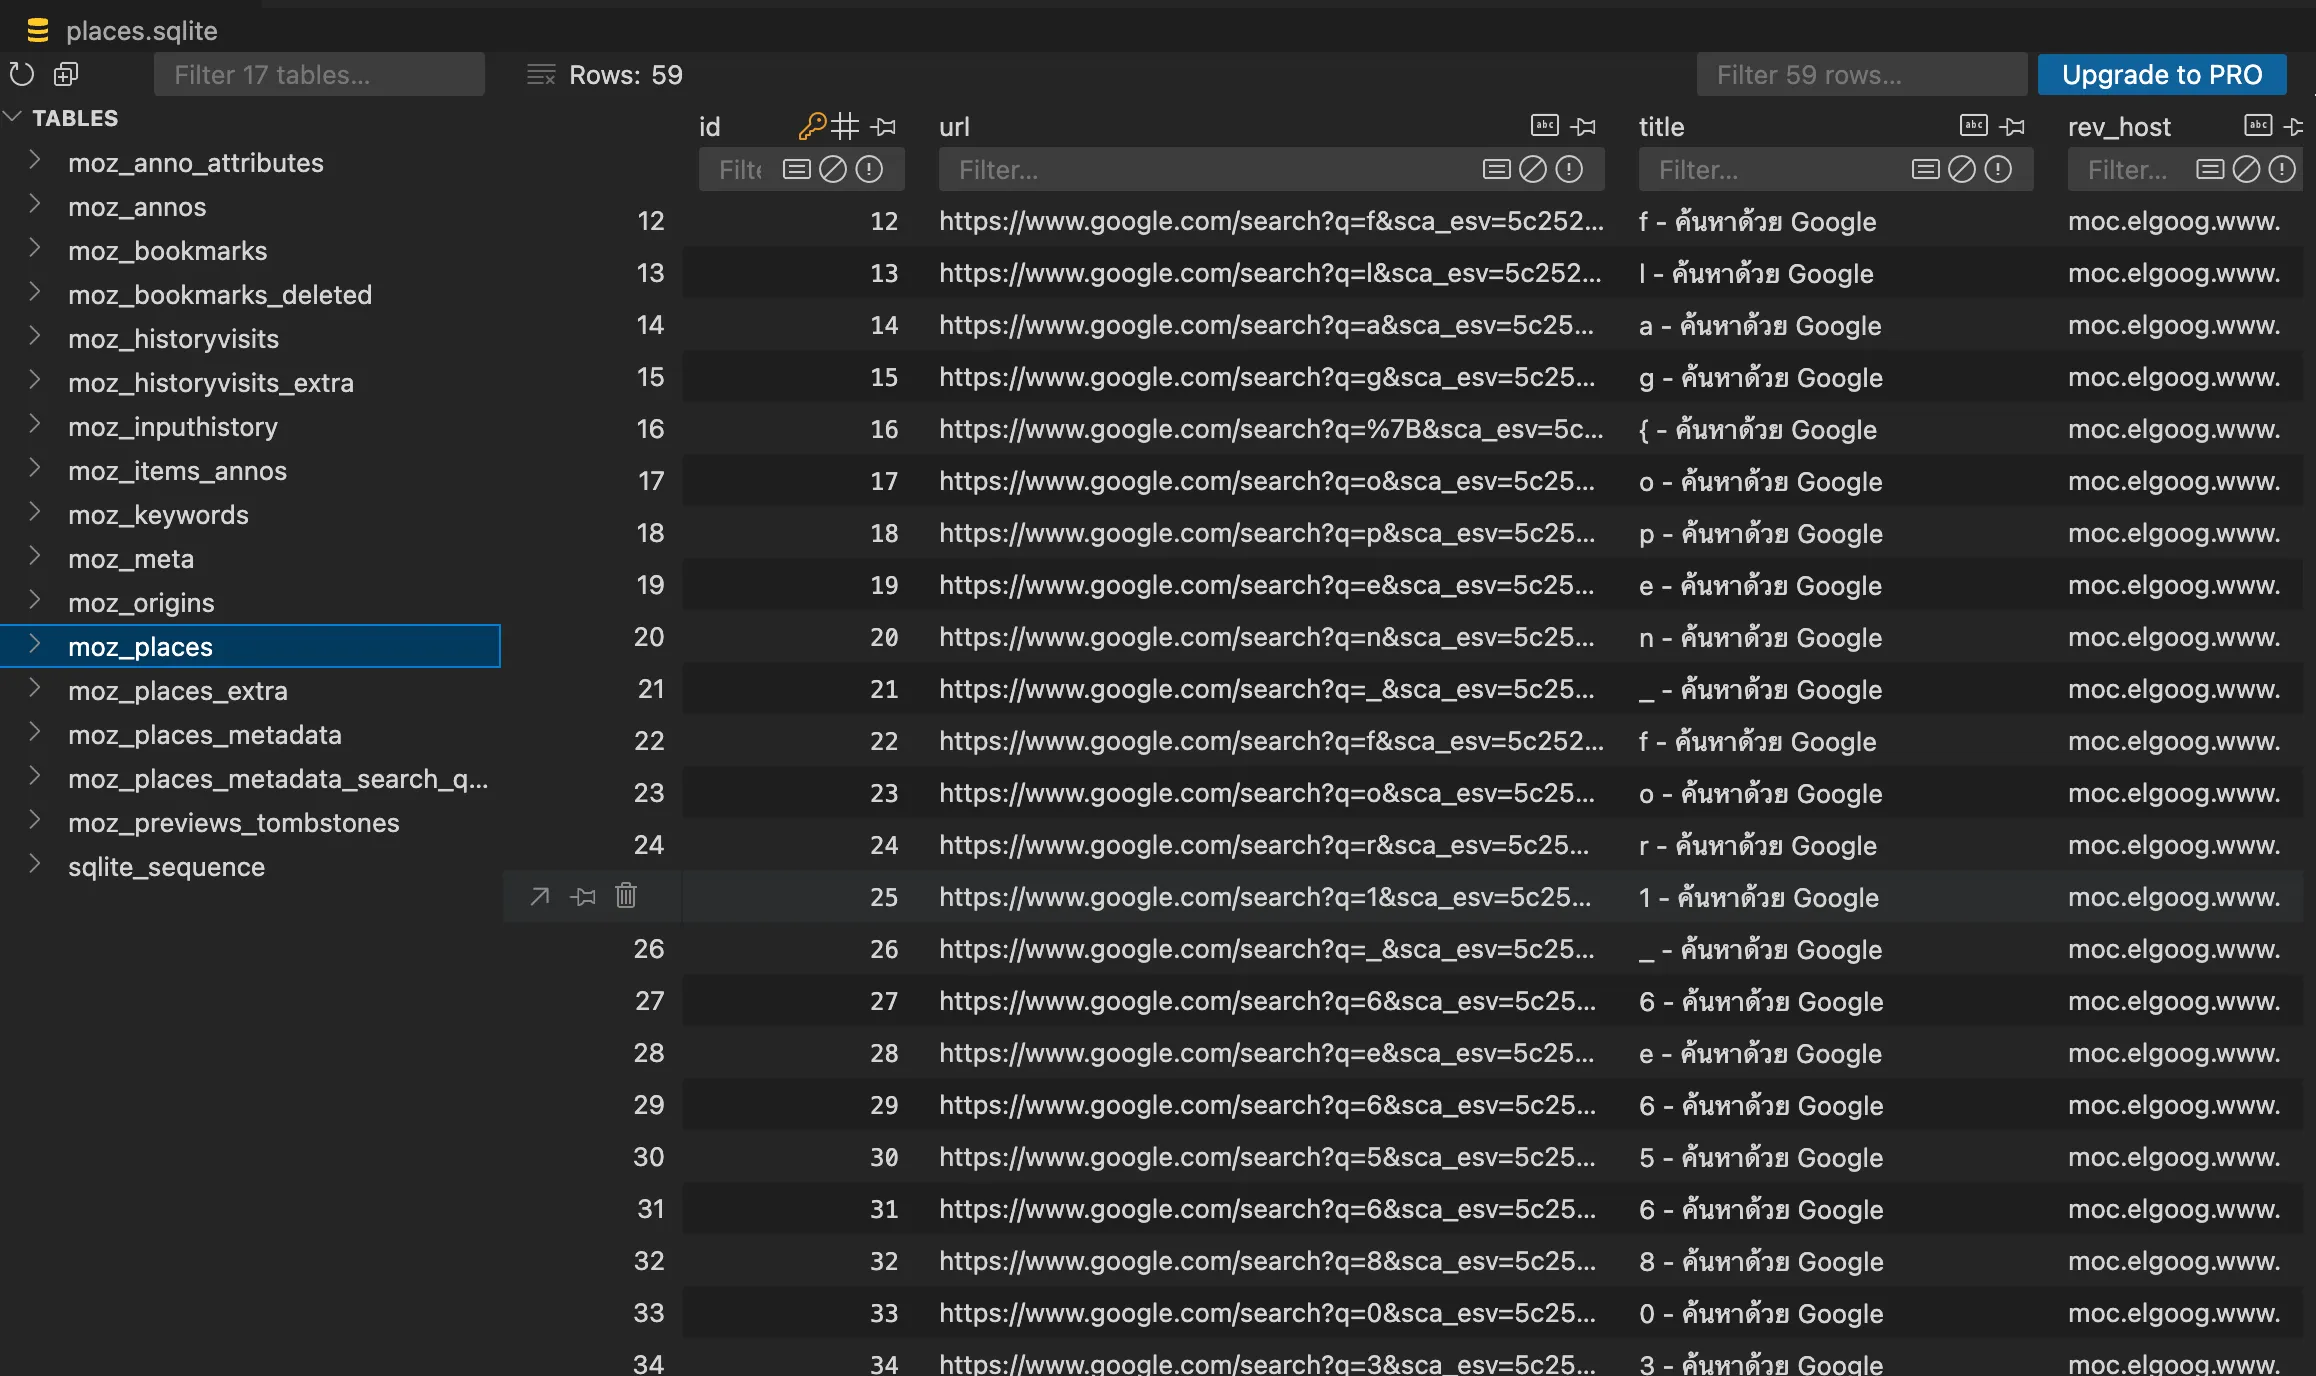Click the Filter 59 rows field
2316x1376 pixels.
click(x=1861, y=75)
